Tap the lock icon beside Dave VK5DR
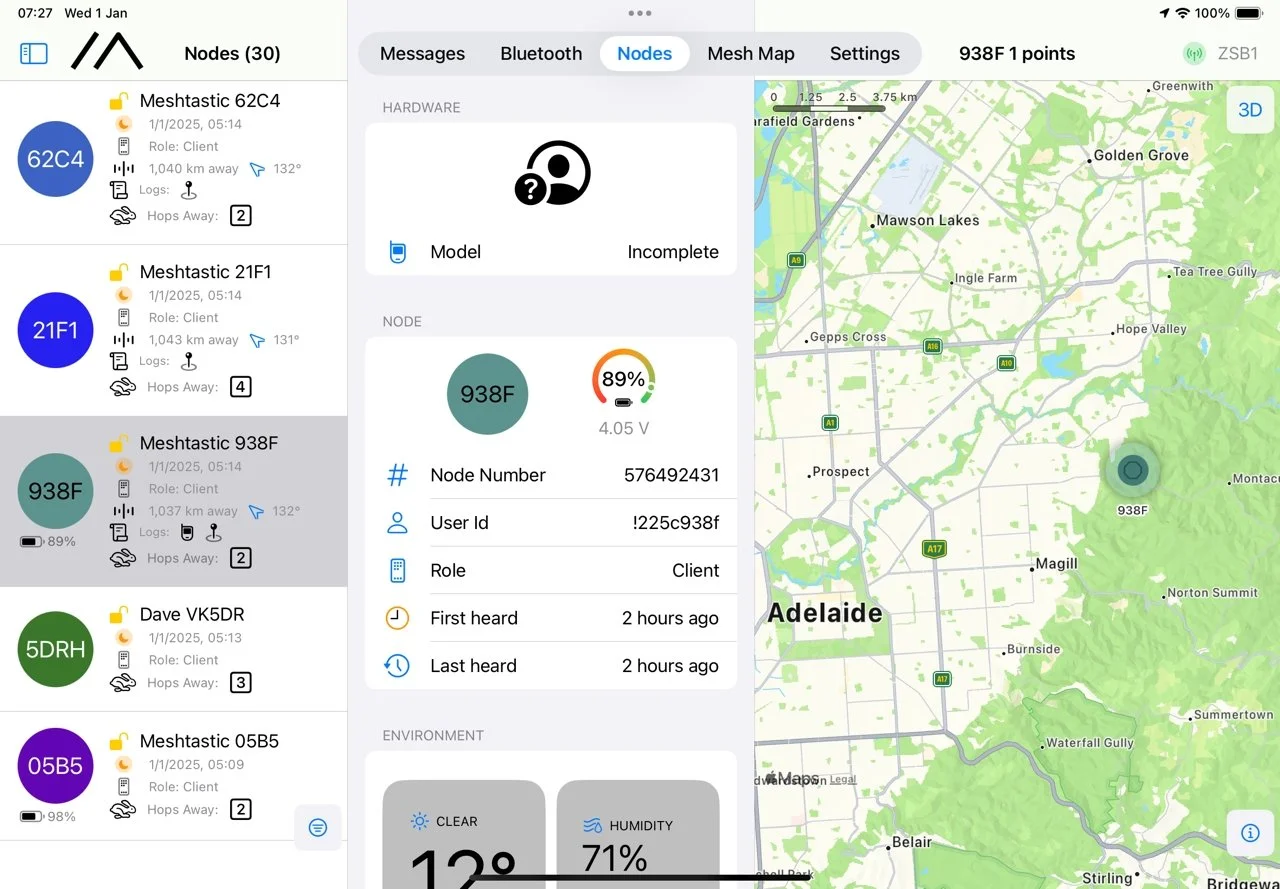Image resolution: width=1280 pixels, height=889 pixels. click(119, 614)
